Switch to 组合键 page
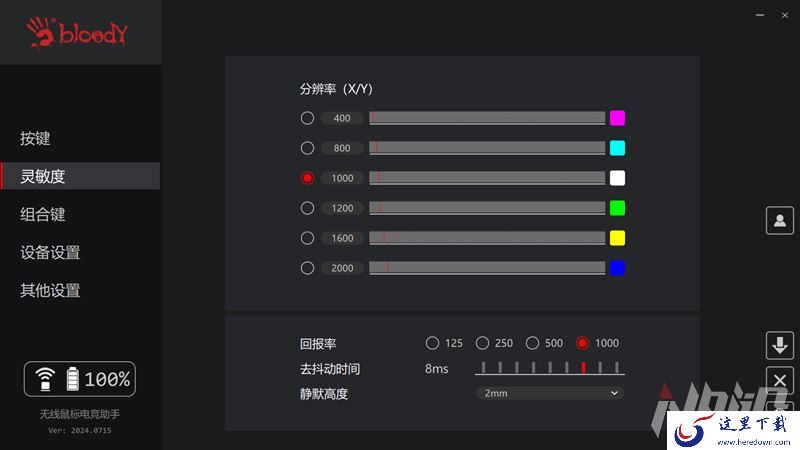The width and height of the screenshot is (800, 450). (x=43, y=214)
